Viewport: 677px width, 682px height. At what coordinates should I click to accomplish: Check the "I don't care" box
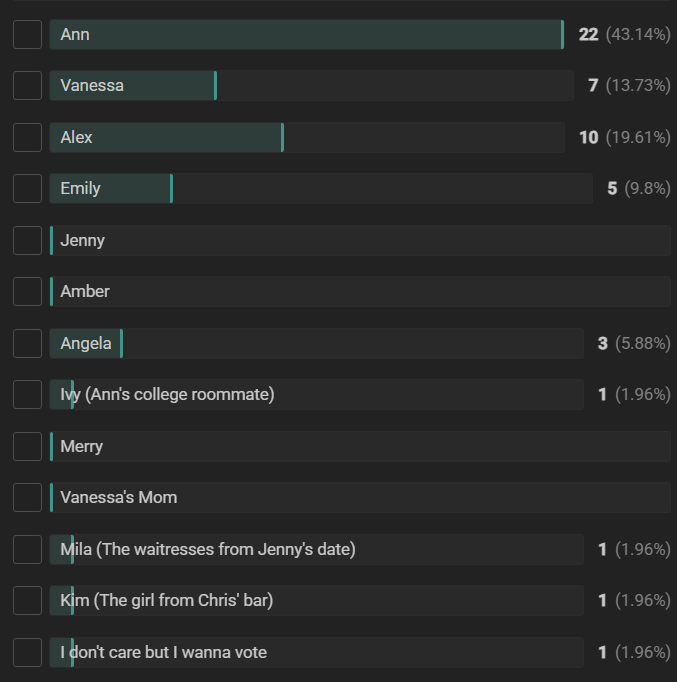pos(27,652)
